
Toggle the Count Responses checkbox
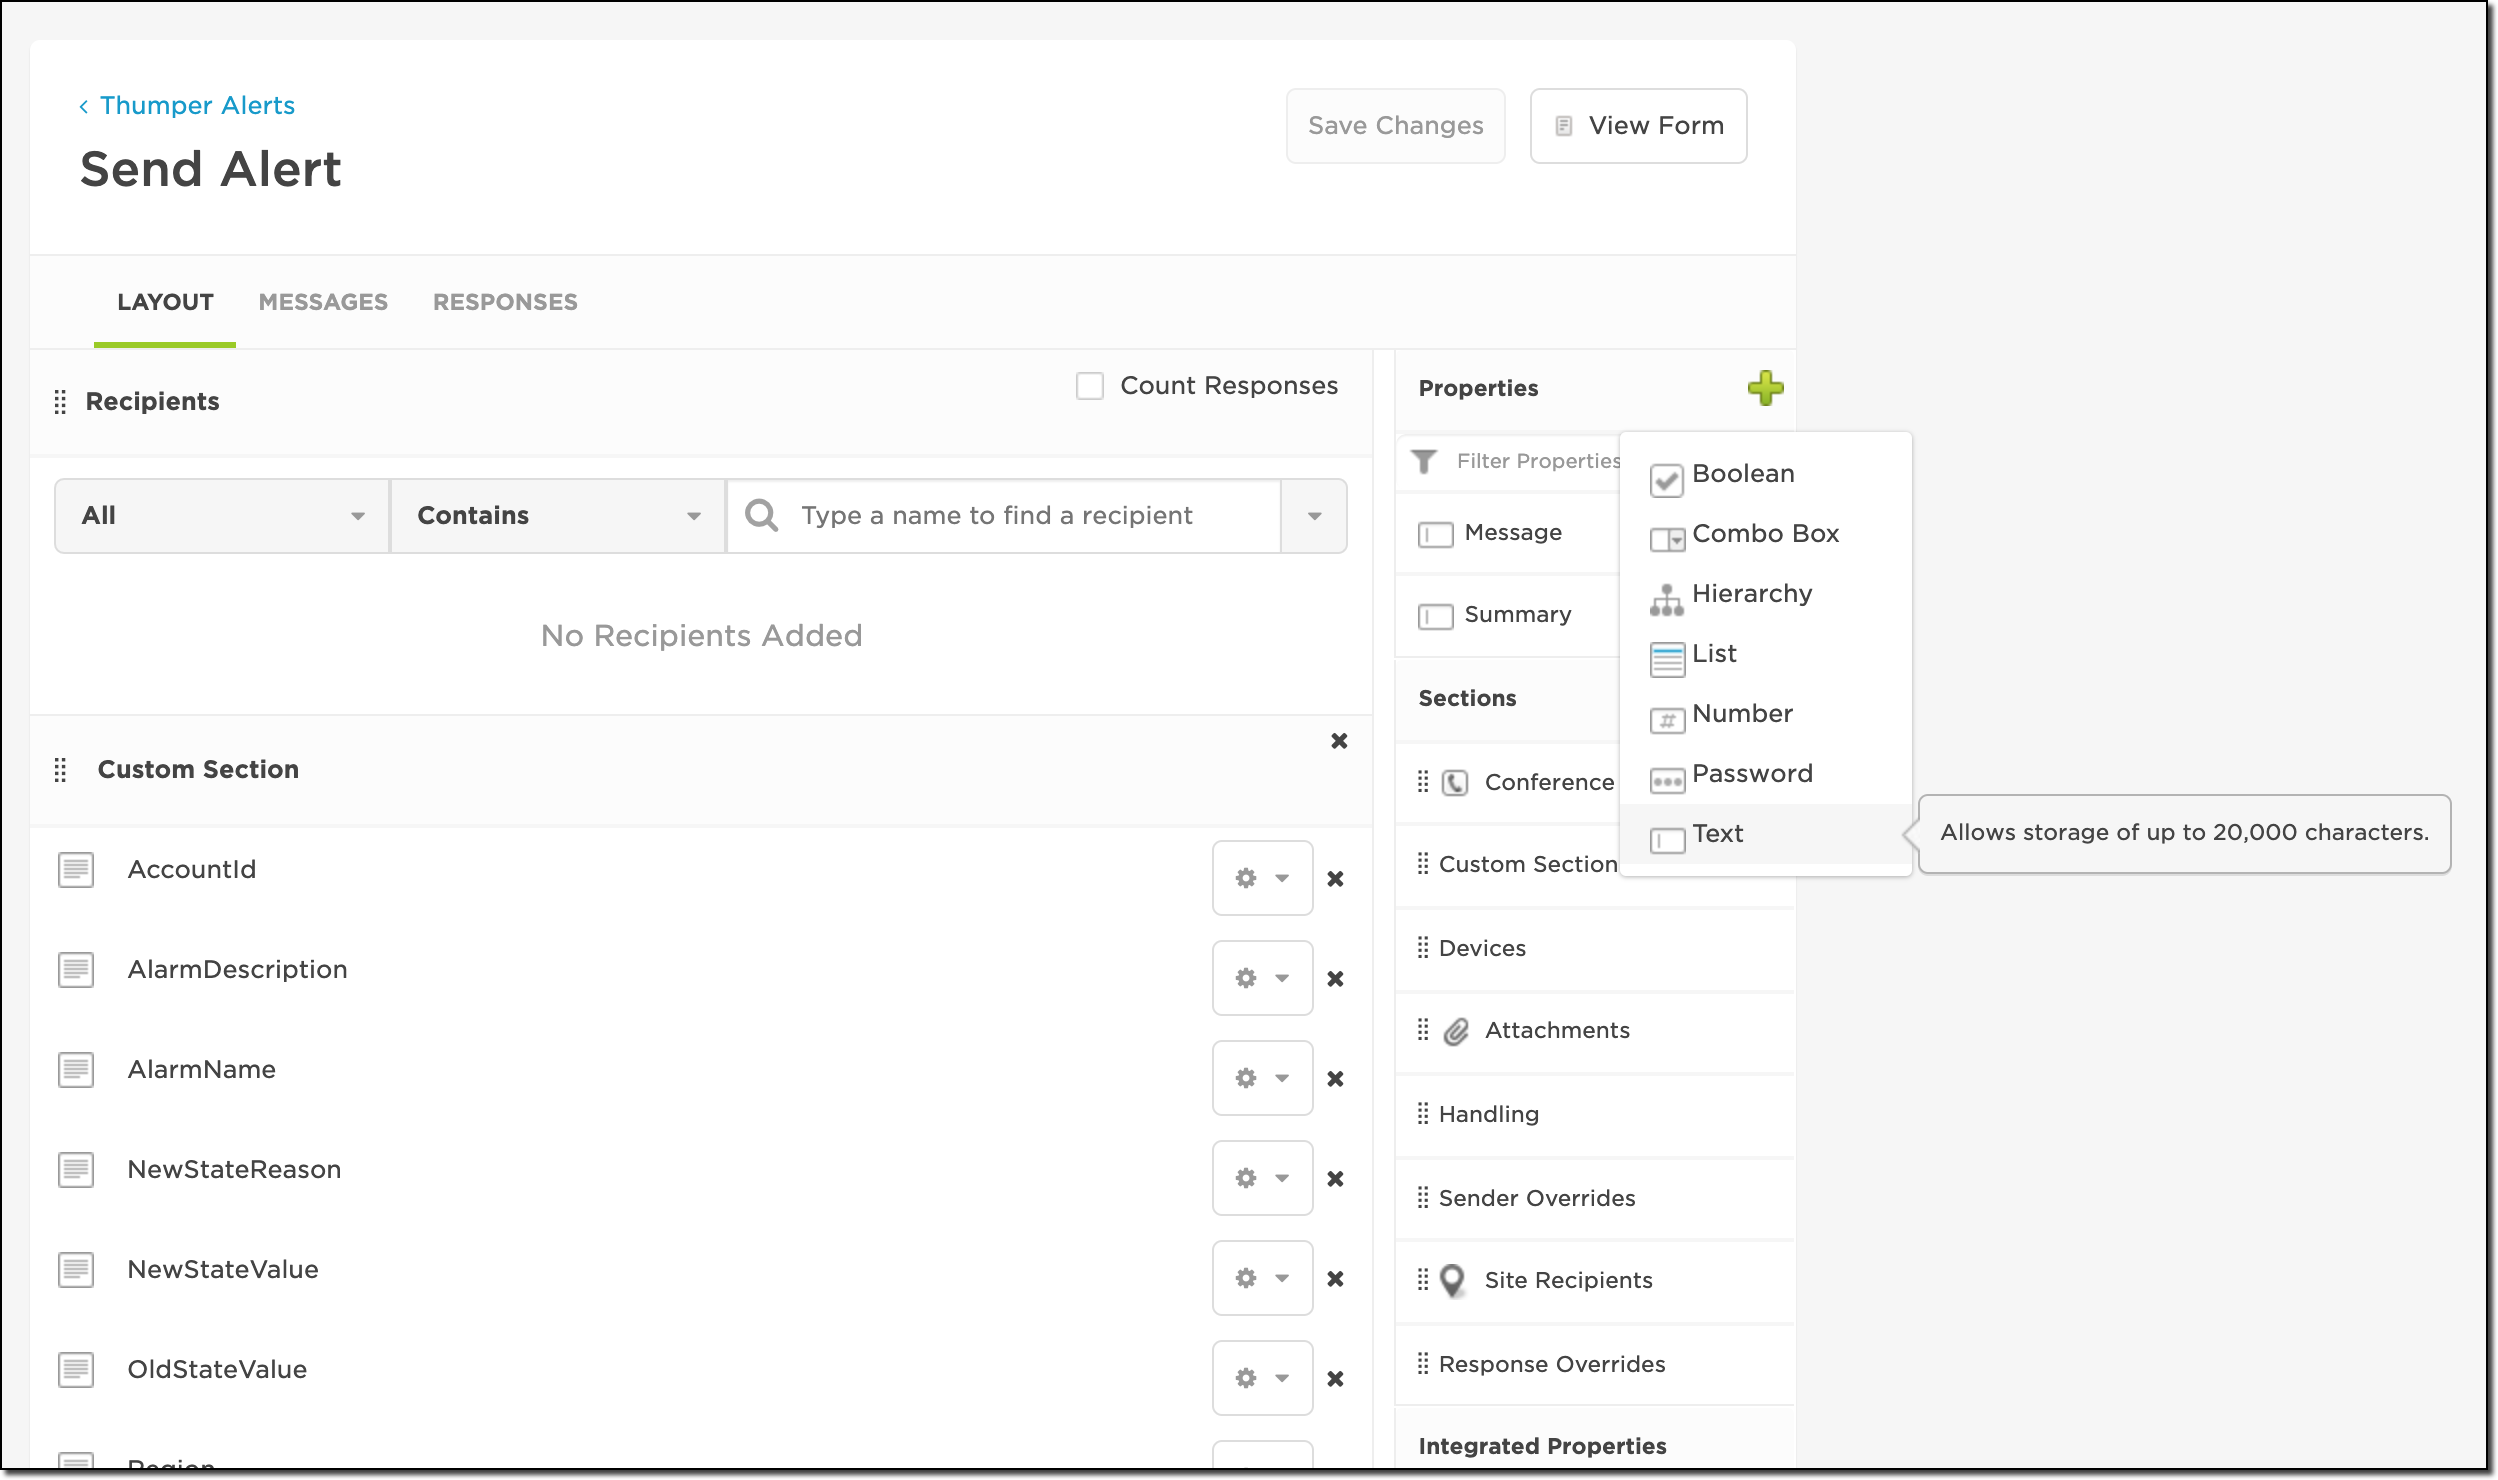click(1089, 386)
